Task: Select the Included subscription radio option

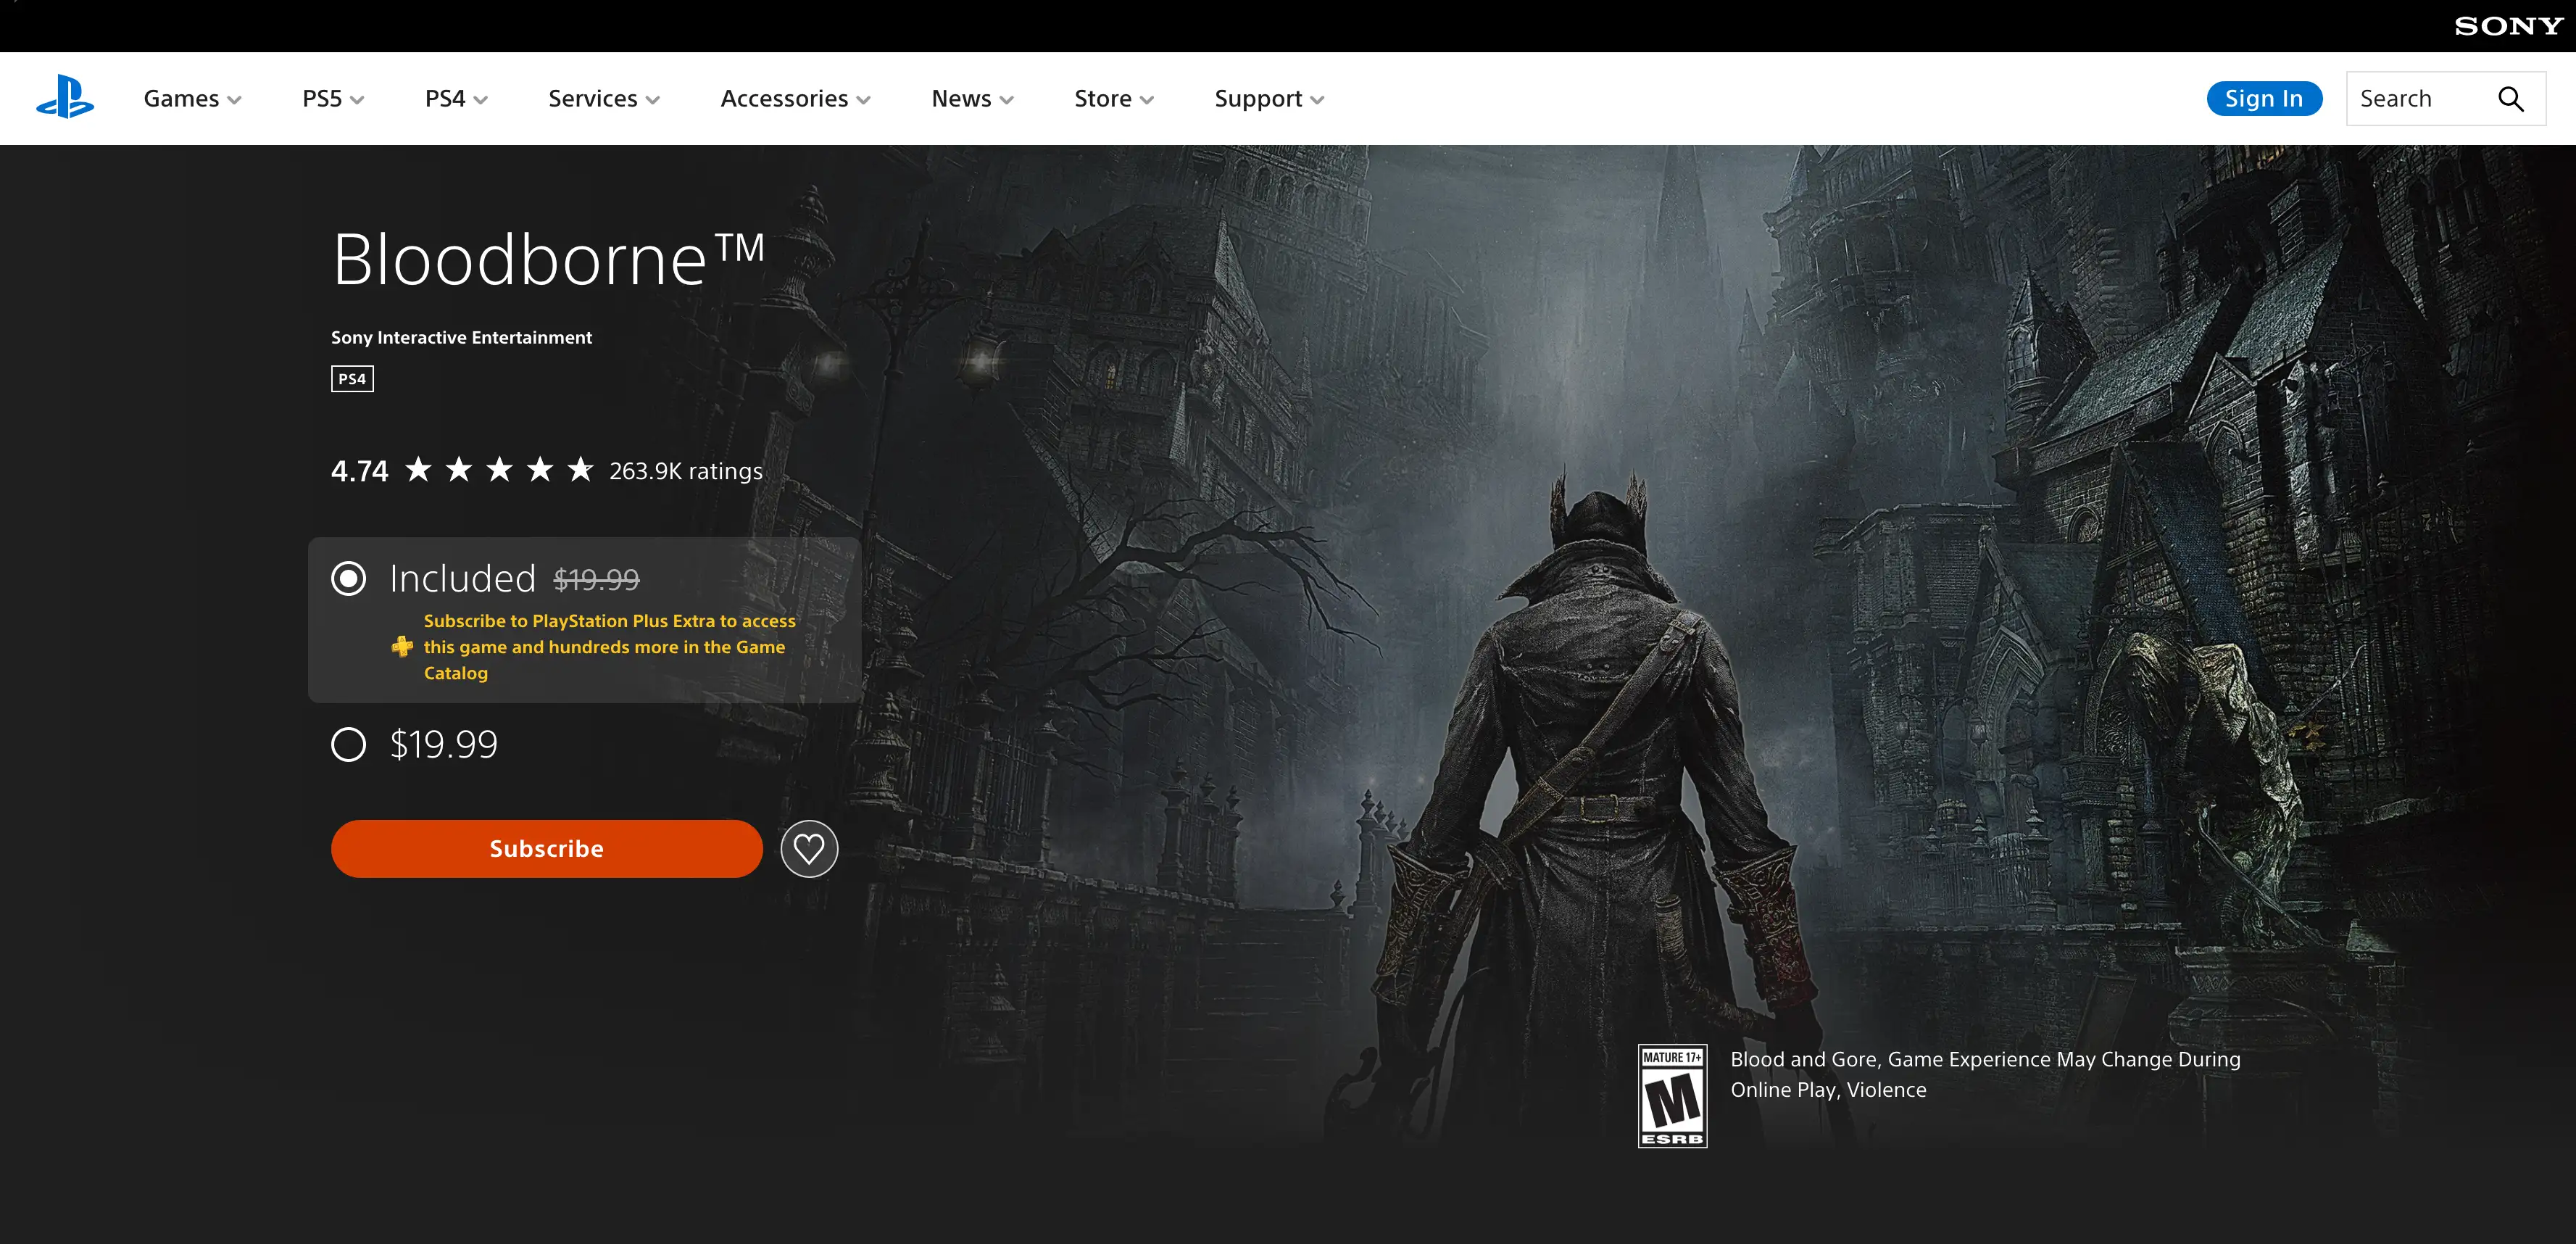Action: (348, 578)
